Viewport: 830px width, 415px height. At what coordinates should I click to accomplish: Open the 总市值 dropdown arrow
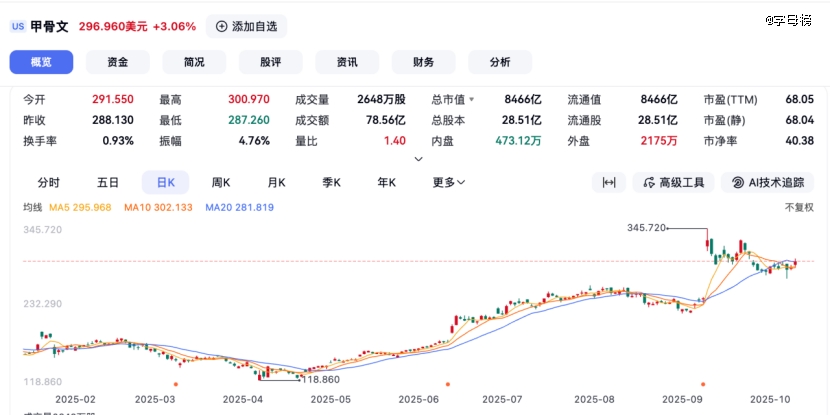tap(471, 100)
